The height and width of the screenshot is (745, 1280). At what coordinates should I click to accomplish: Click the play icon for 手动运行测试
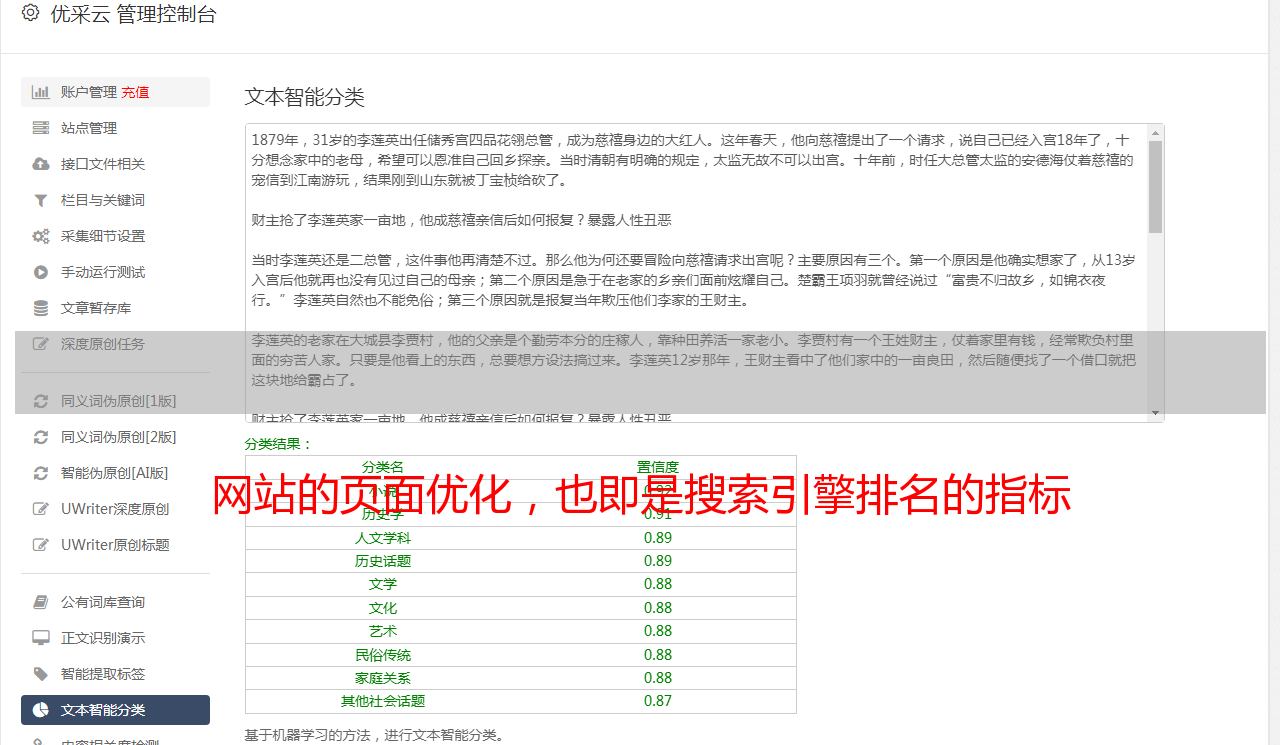click(x=41, y=272)
